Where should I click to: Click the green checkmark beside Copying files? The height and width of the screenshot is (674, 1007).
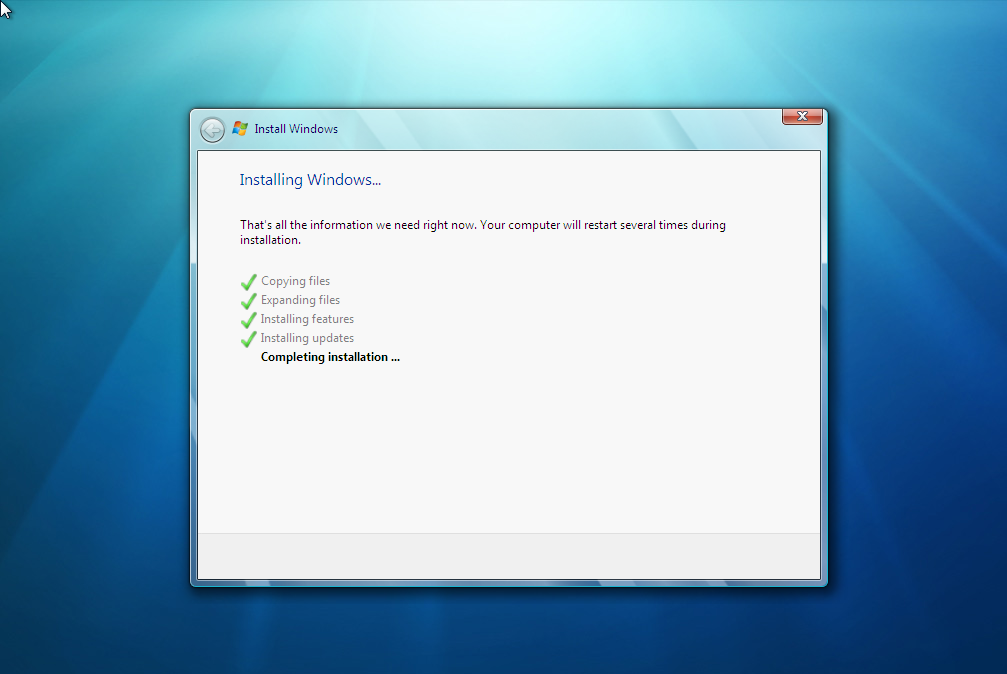[249, 282]
